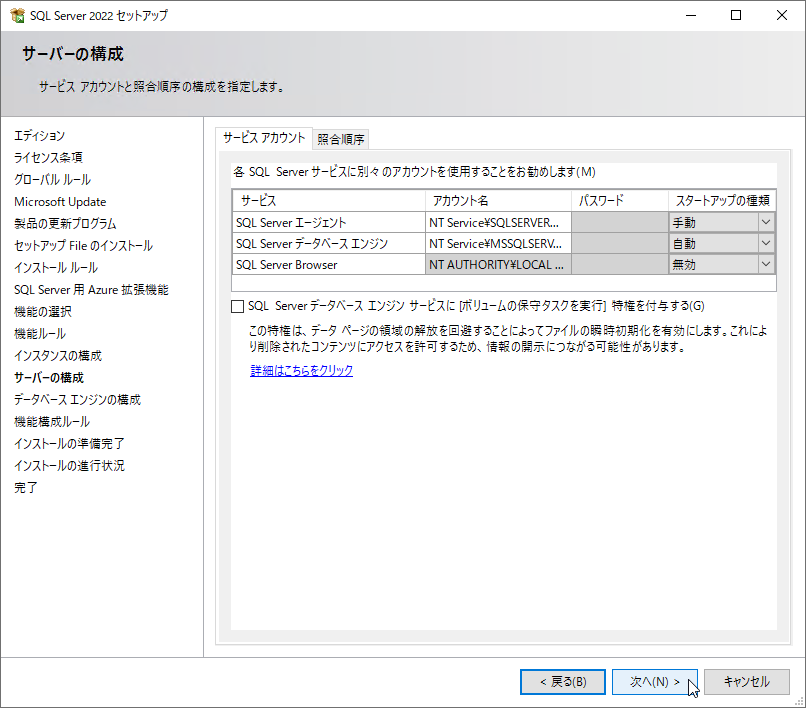Click the データベース エンジンの構成 step

tap(77, 400)
